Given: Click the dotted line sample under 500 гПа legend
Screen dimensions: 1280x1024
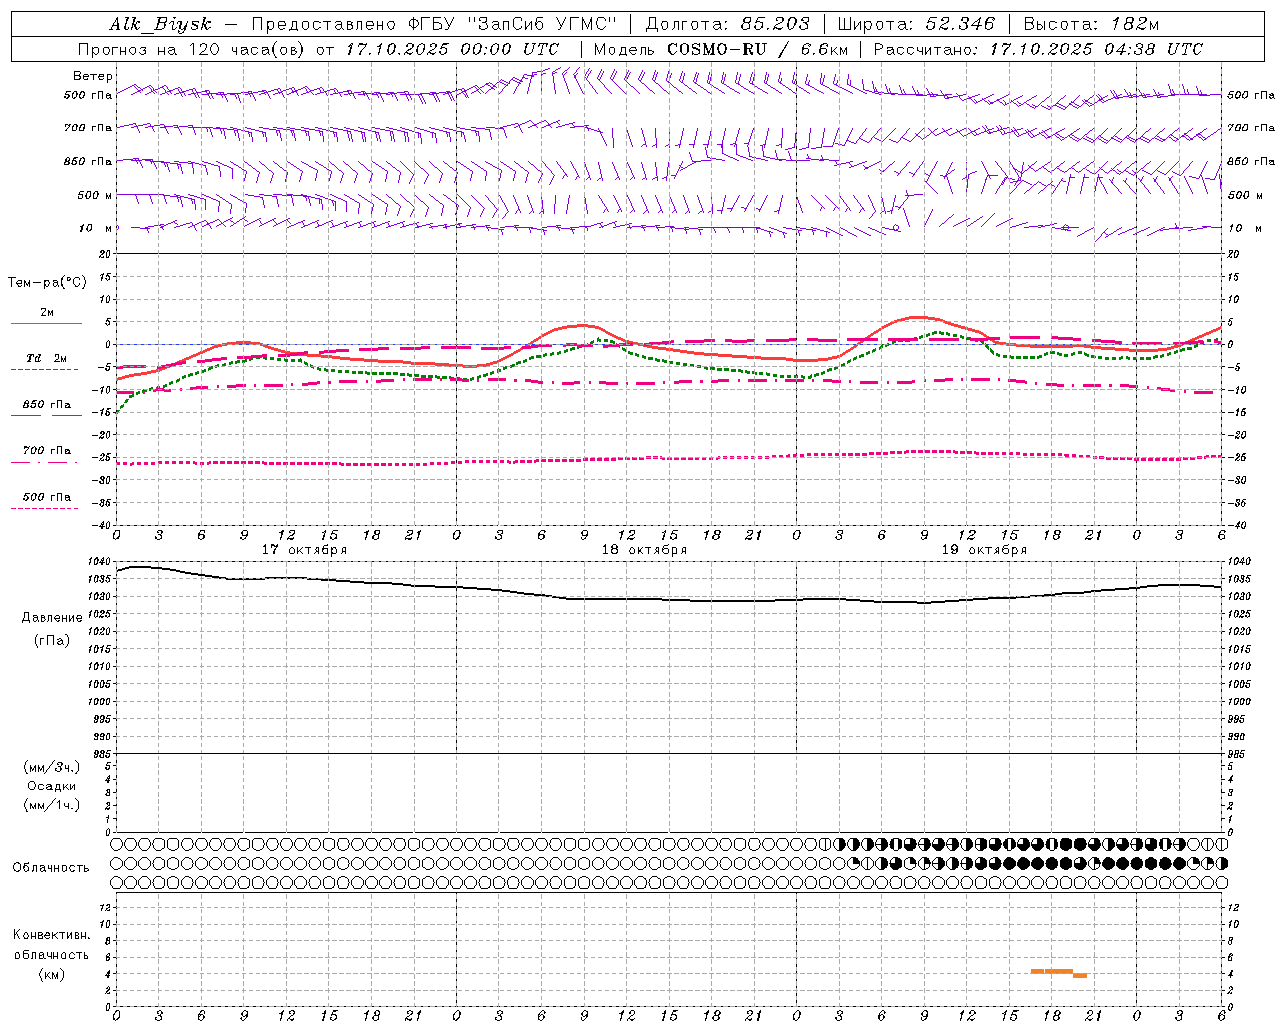Looking at the screenshot, I should pos(44,508).
